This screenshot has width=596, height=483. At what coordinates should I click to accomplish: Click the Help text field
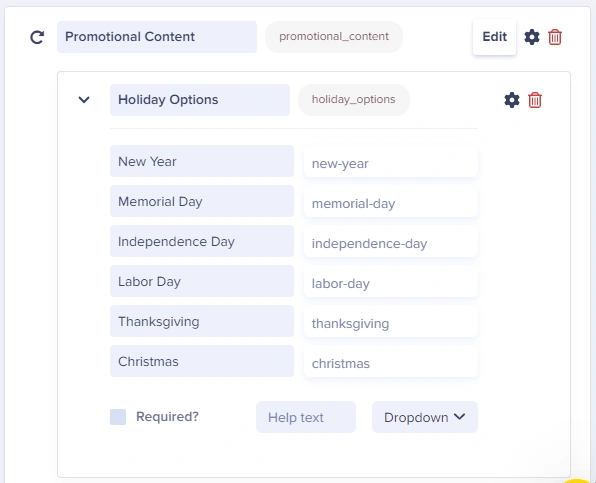pyautogui.click(x=306, y=417)
